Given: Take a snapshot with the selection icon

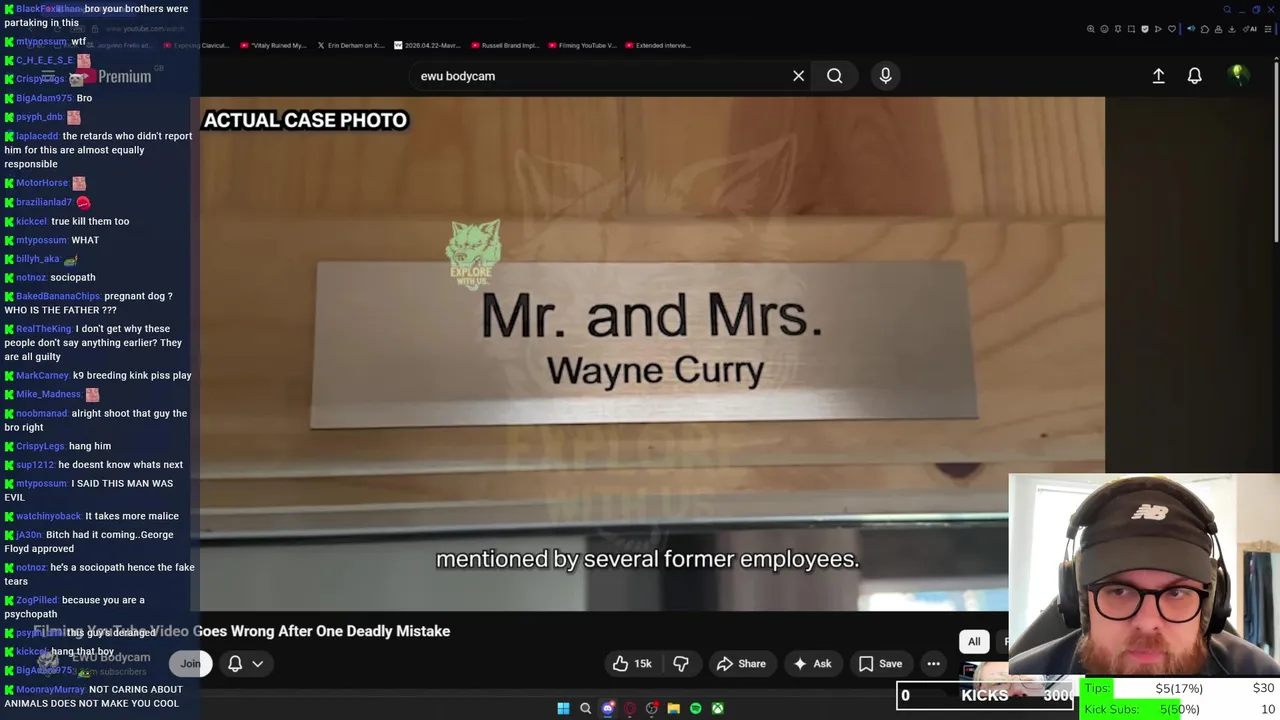Looking at the screenshot, I should [1131, 29].
